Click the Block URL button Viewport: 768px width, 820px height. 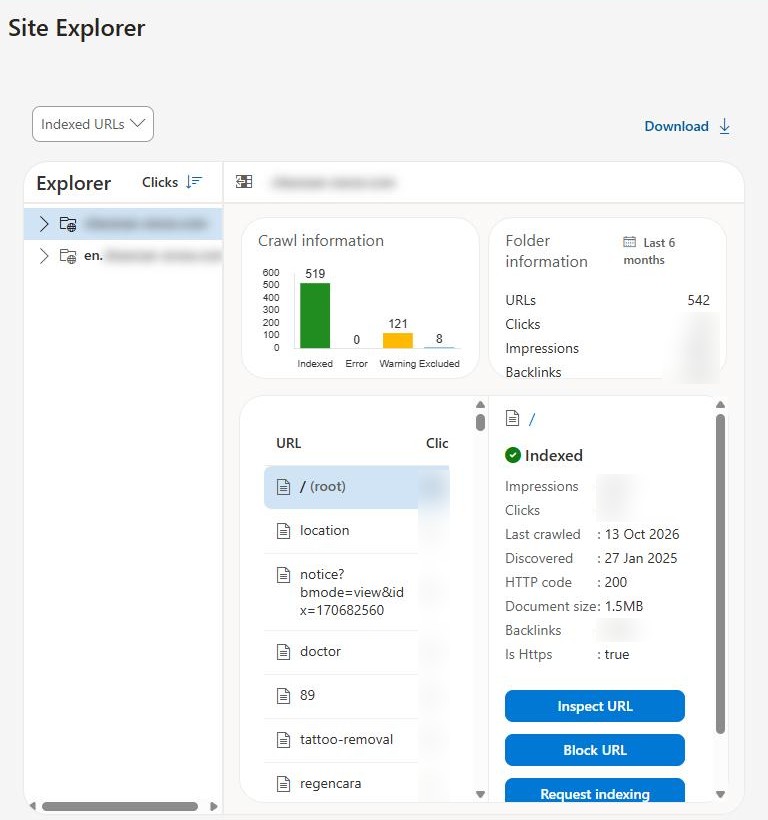[594, 750]
